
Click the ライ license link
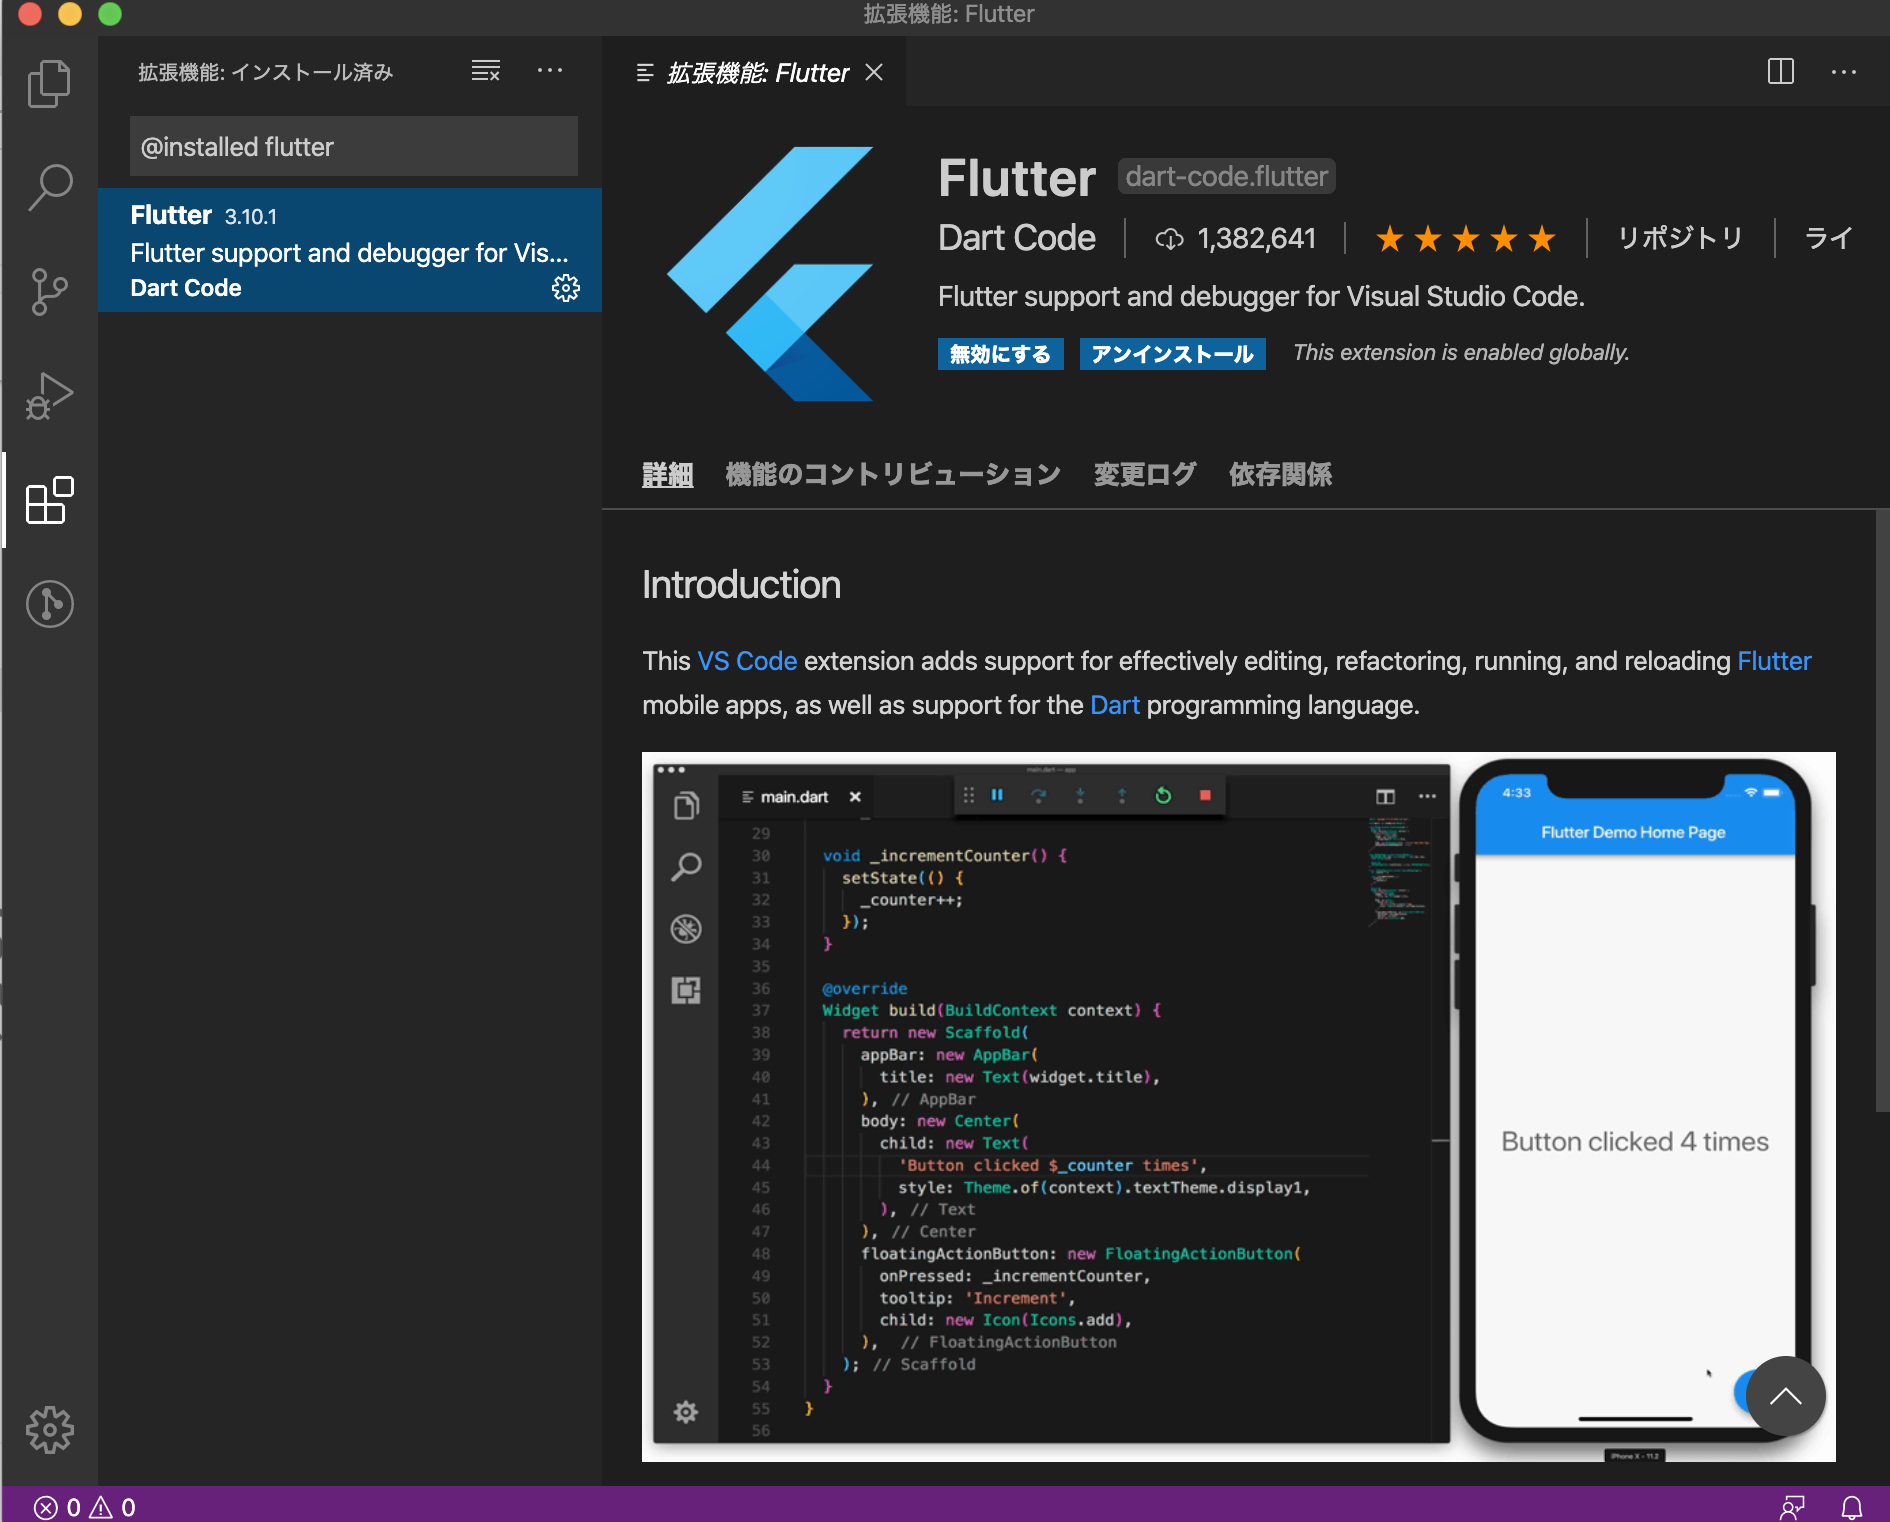[x=1830, y=238]
